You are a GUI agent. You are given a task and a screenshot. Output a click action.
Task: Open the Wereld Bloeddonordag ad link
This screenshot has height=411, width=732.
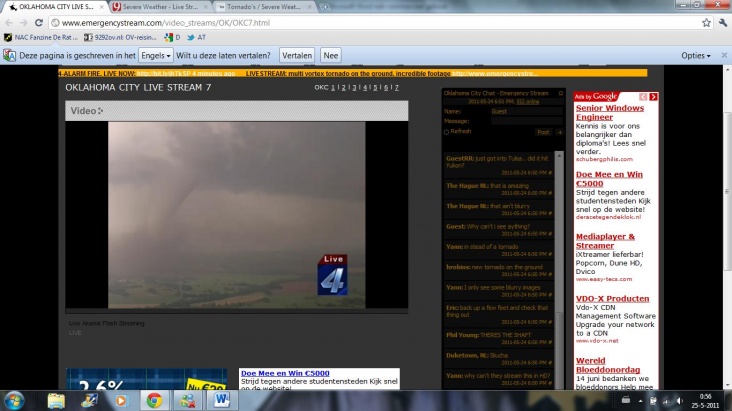pos(608,365)
